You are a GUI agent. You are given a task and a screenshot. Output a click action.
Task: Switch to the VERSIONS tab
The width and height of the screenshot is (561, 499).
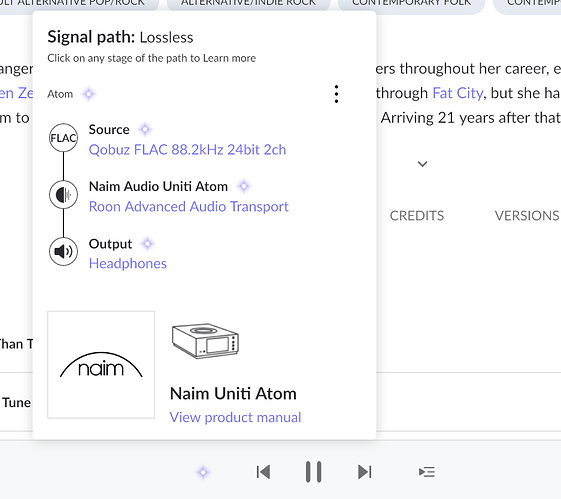(x=527, y=216)
